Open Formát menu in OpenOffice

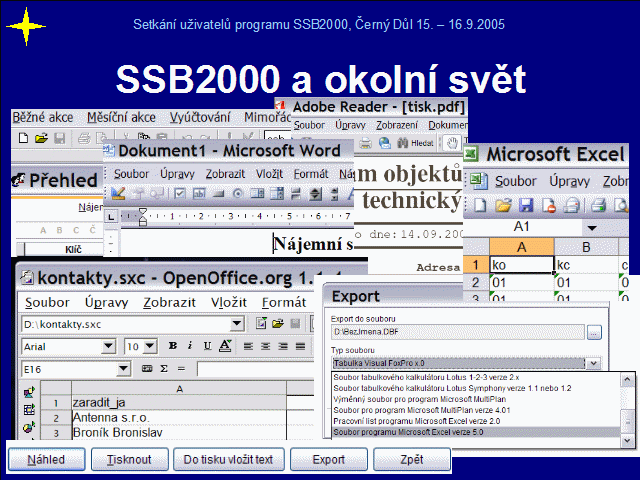coord(284,302)
